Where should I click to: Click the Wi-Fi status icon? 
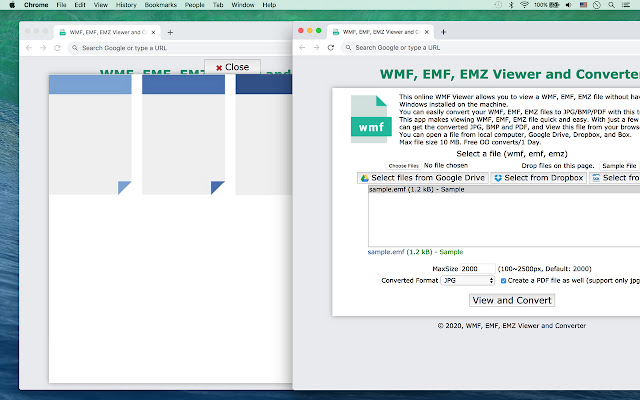tap(524, 5)
